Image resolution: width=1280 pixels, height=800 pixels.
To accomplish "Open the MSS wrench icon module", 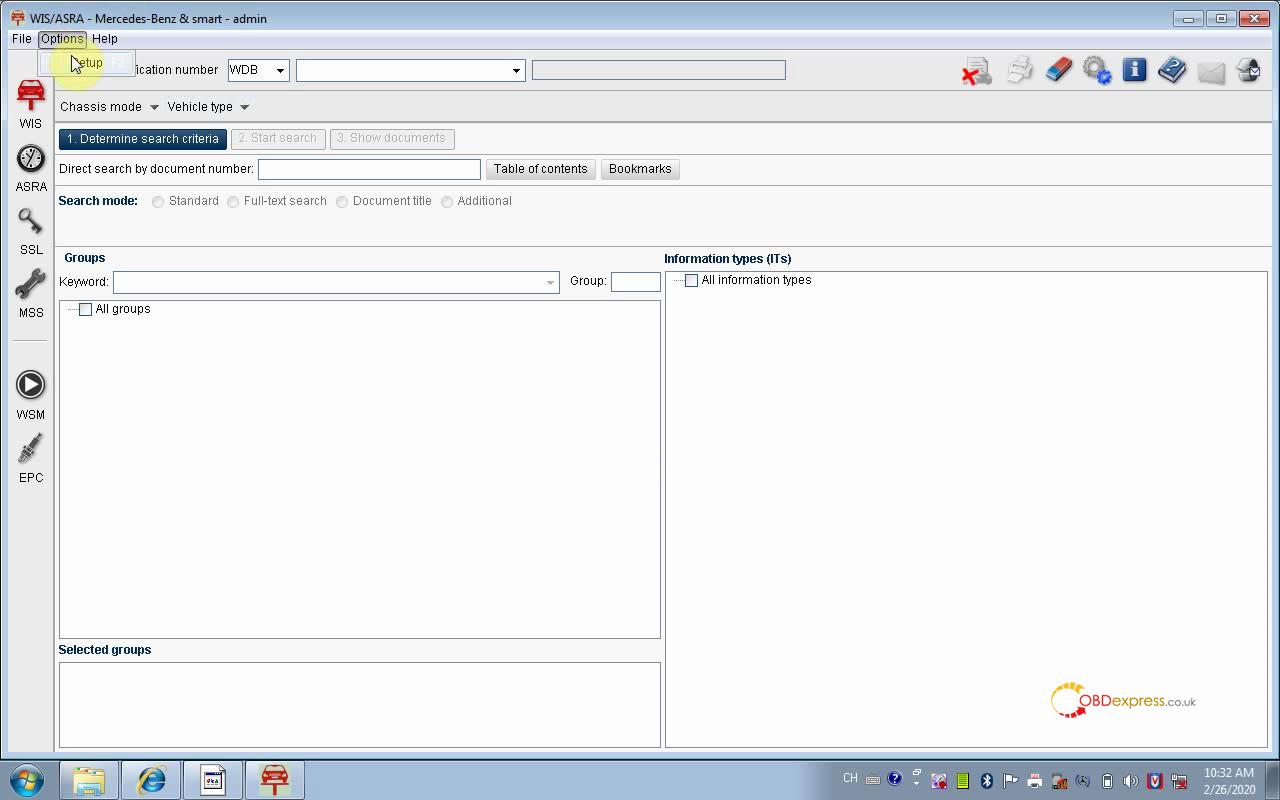I will coord(31,285).
